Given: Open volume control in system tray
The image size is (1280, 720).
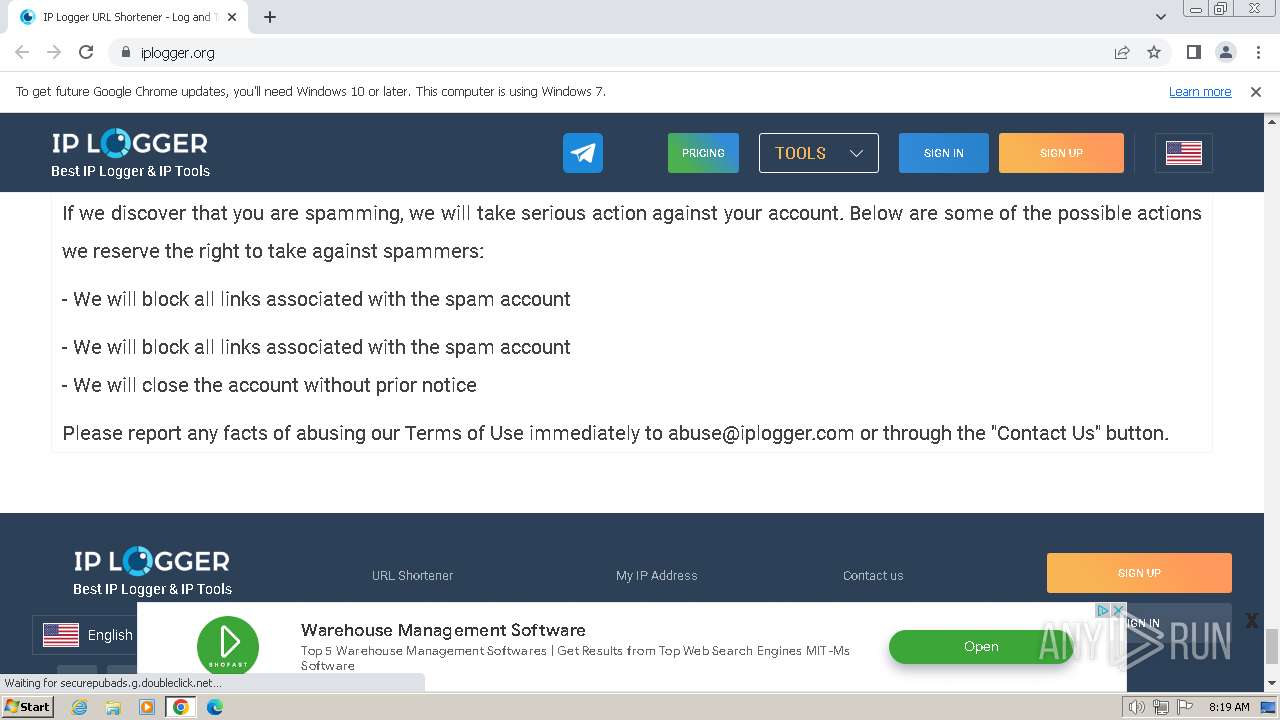Looking at the screenshot, I should (1137, 707).
